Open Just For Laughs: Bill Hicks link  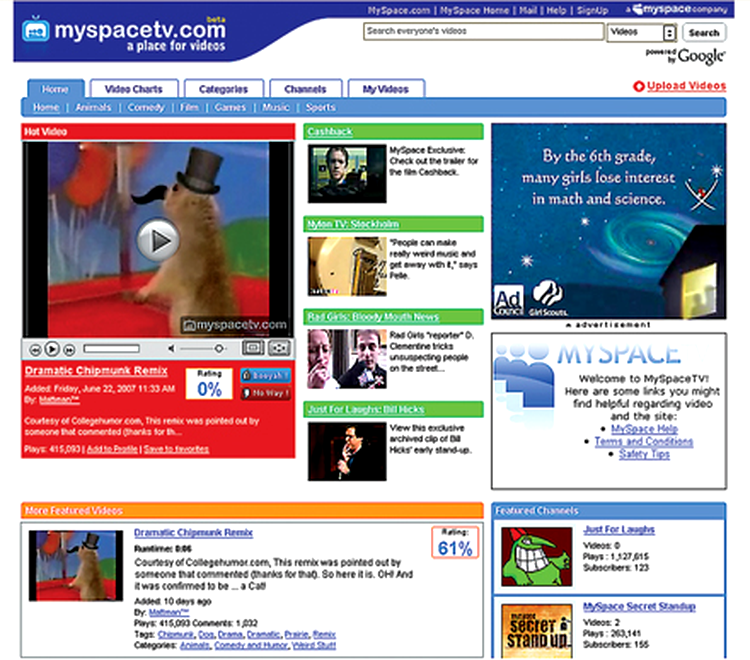(366, 409)
